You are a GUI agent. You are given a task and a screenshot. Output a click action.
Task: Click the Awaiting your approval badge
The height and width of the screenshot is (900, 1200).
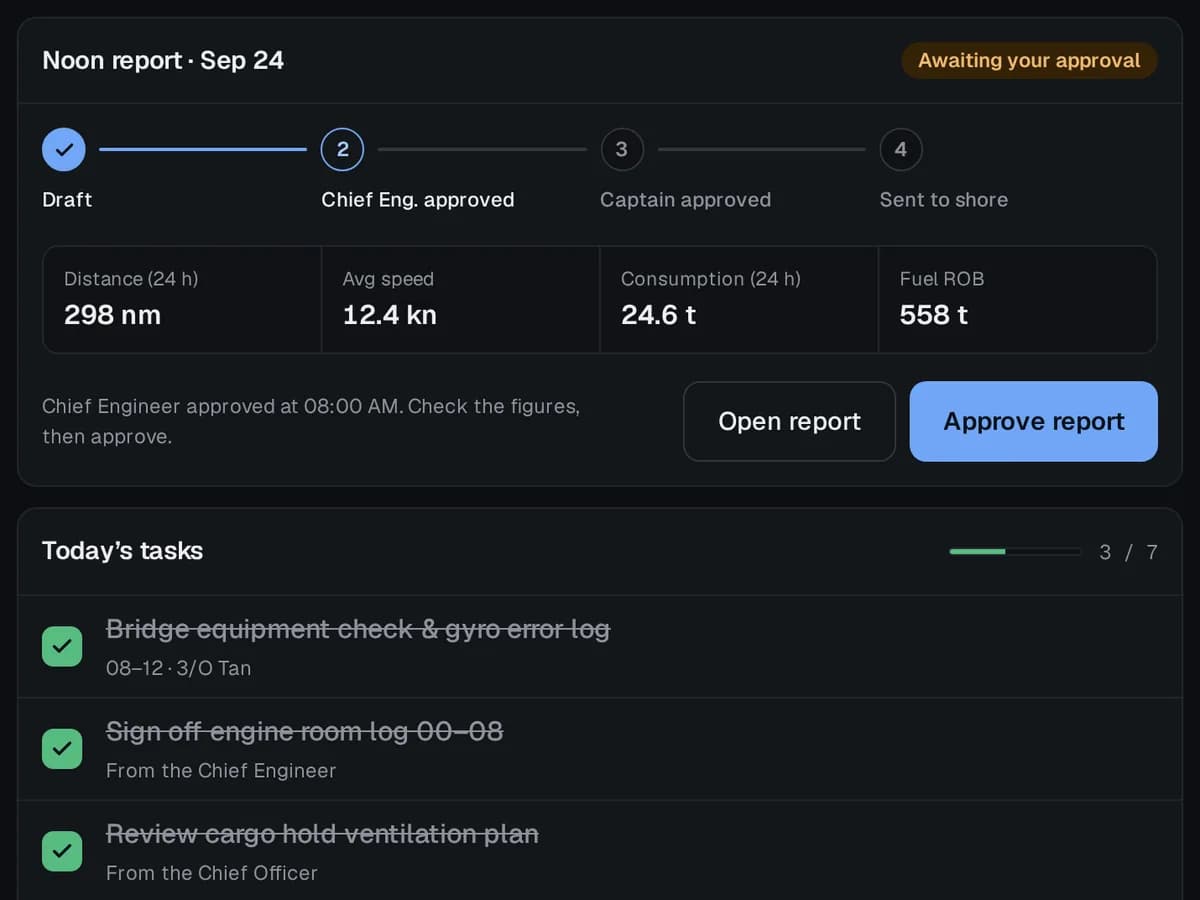point(1029,60)
